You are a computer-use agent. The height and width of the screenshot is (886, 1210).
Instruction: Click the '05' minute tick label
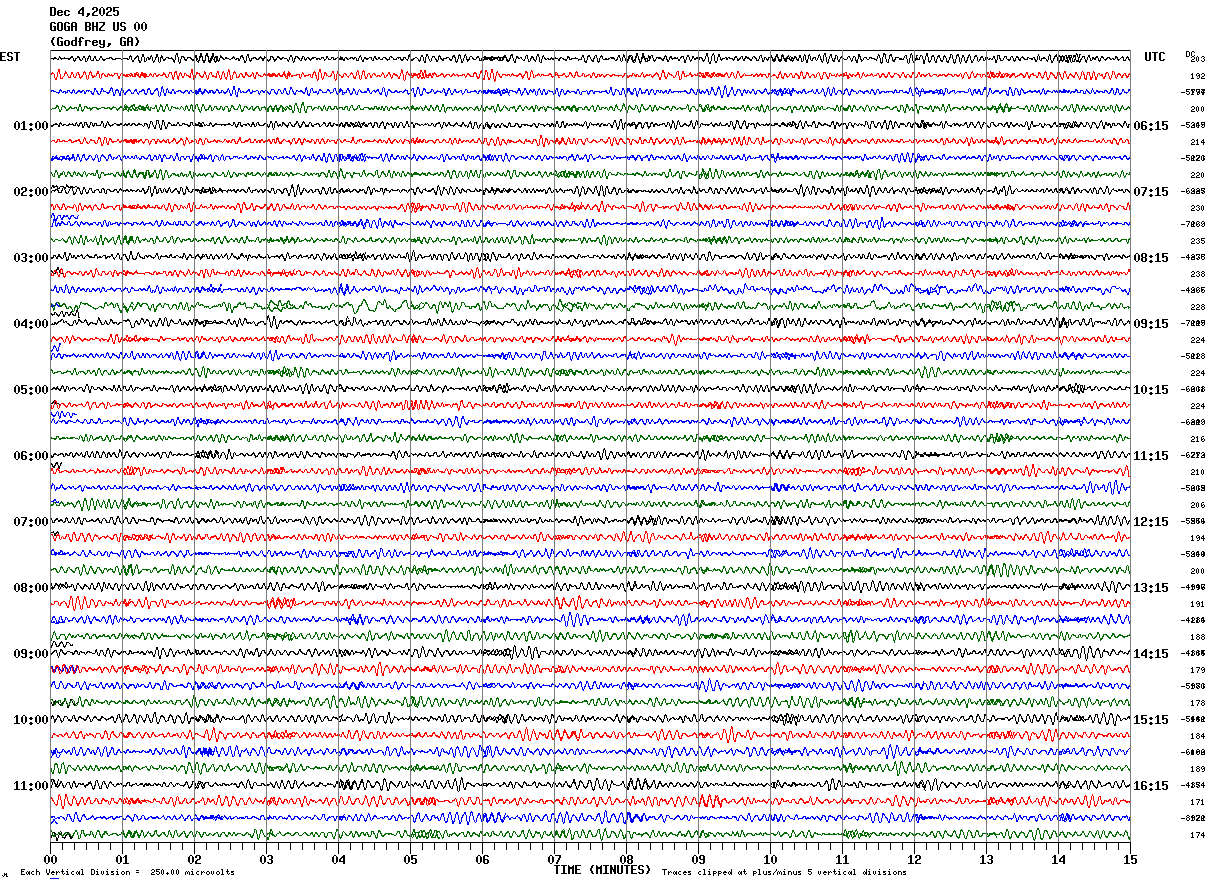pyautogui.click(x=410, y=859)
